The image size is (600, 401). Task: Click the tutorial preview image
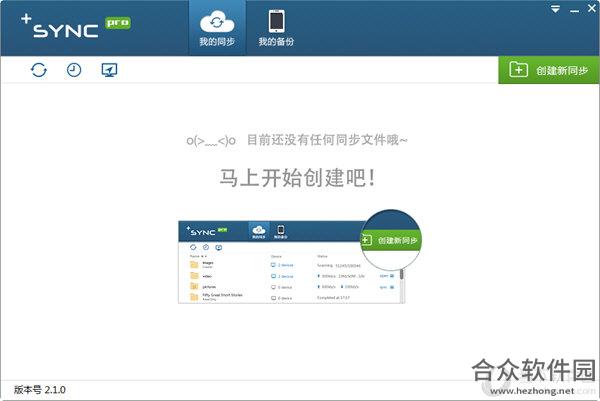tap(300, 257)
